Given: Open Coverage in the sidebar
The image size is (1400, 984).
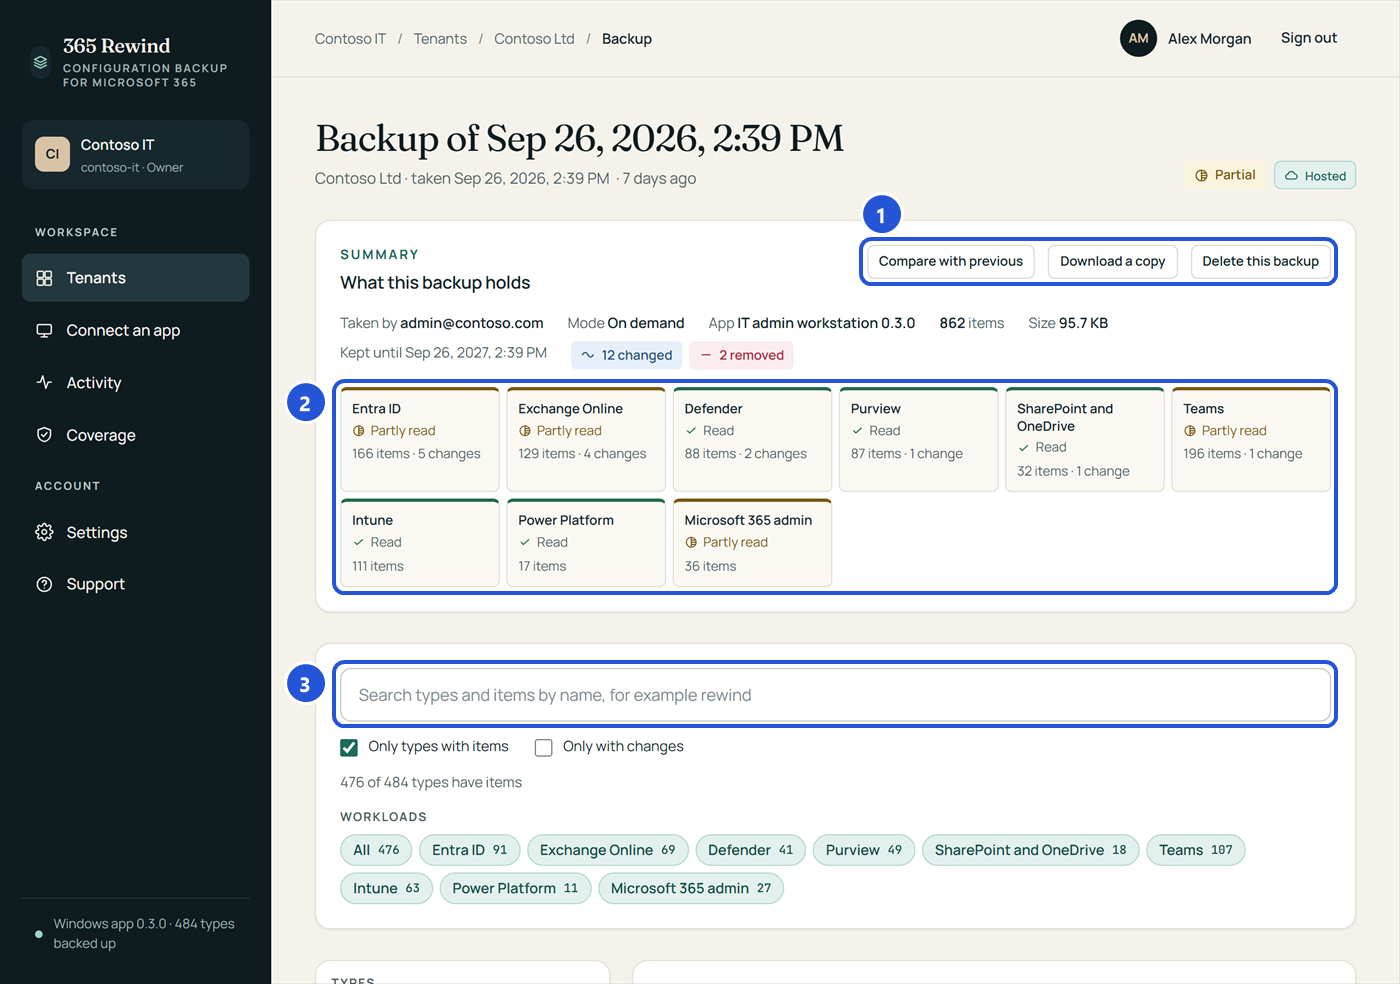Looking at the screenshot, I should point(135,435).
